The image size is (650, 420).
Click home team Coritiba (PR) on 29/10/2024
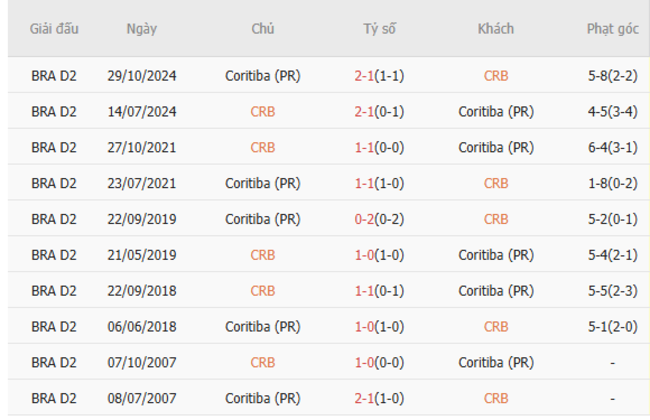point(263,75)
